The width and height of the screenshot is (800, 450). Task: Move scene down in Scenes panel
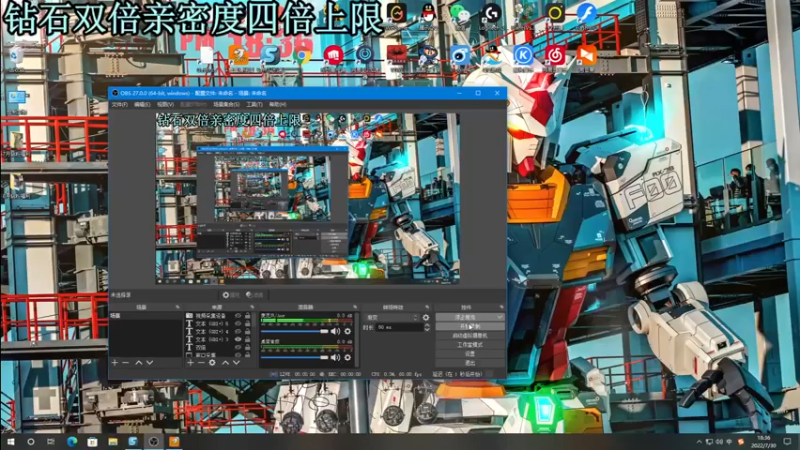(149, 362)
